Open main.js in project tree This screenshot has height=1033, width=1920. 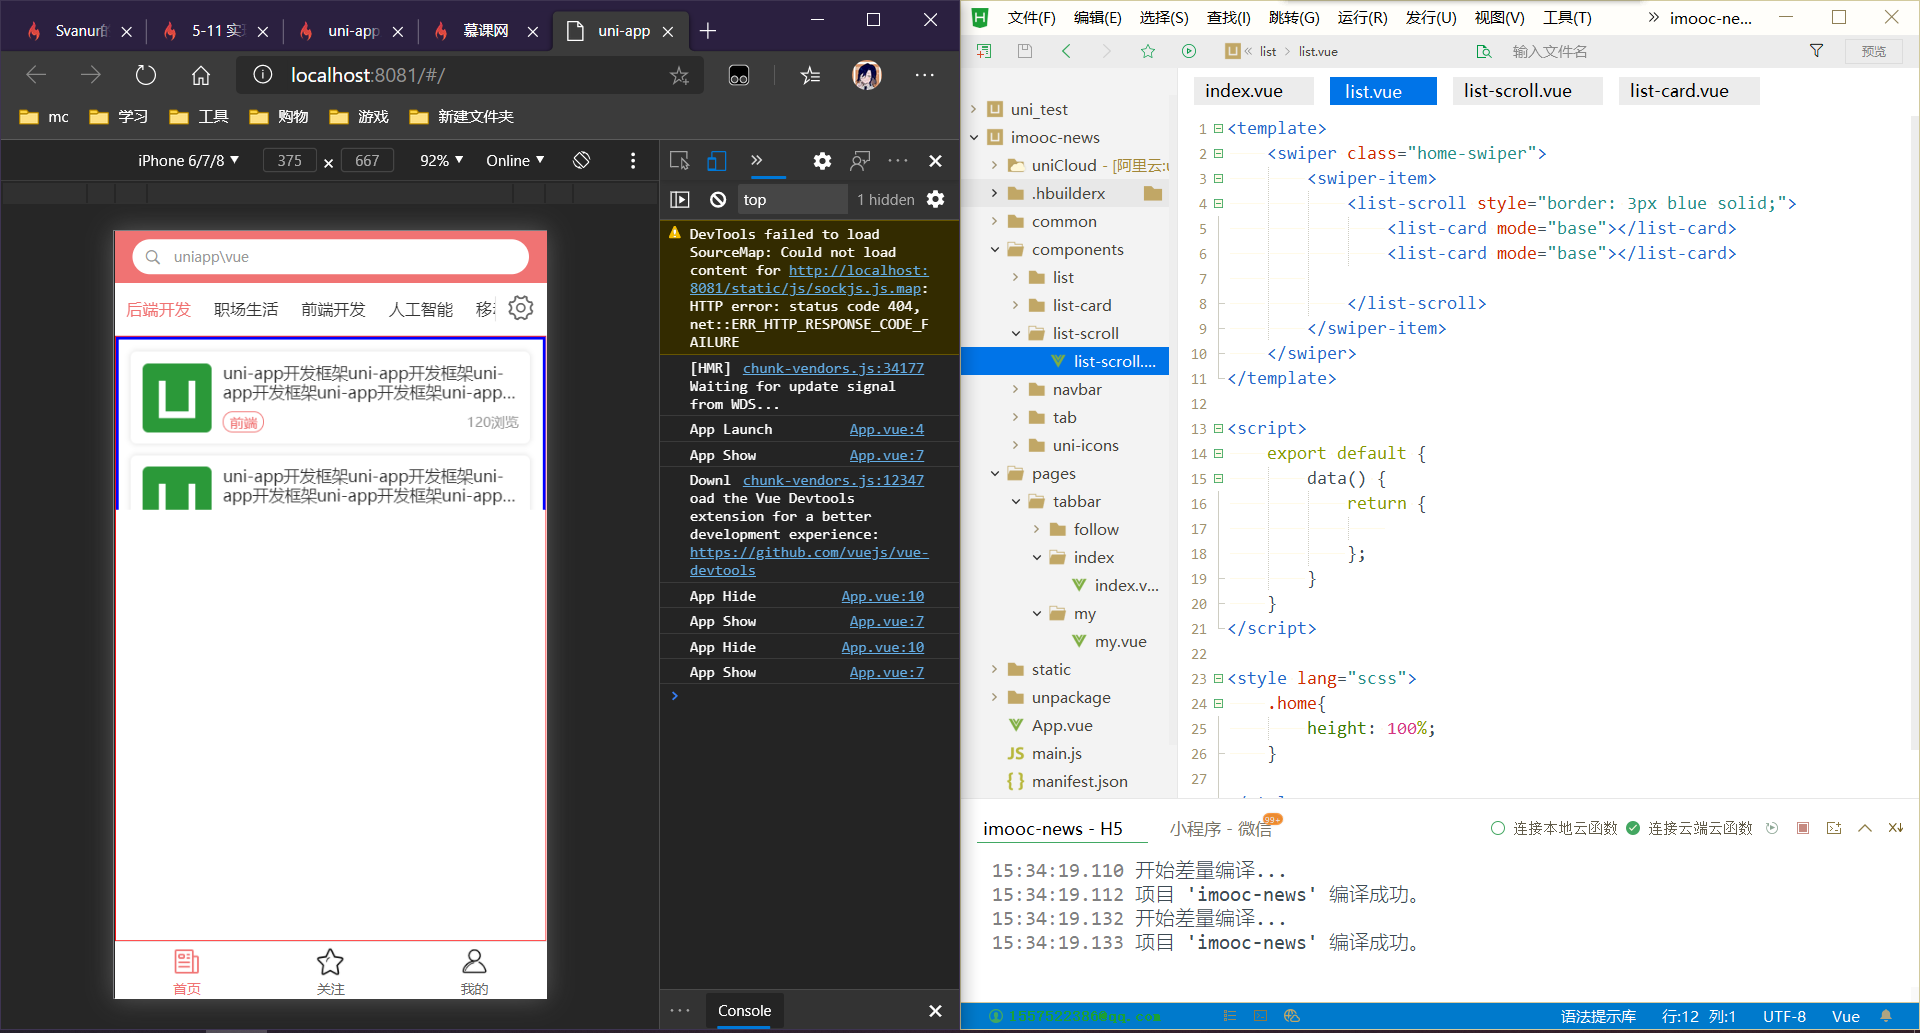(1057, 753)
